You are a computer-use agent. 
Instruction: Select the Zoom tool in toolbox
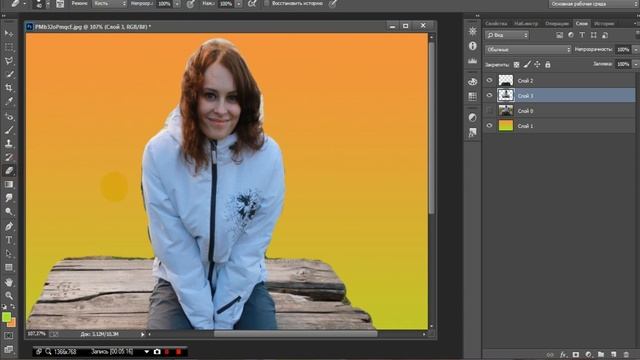point(9,296)
